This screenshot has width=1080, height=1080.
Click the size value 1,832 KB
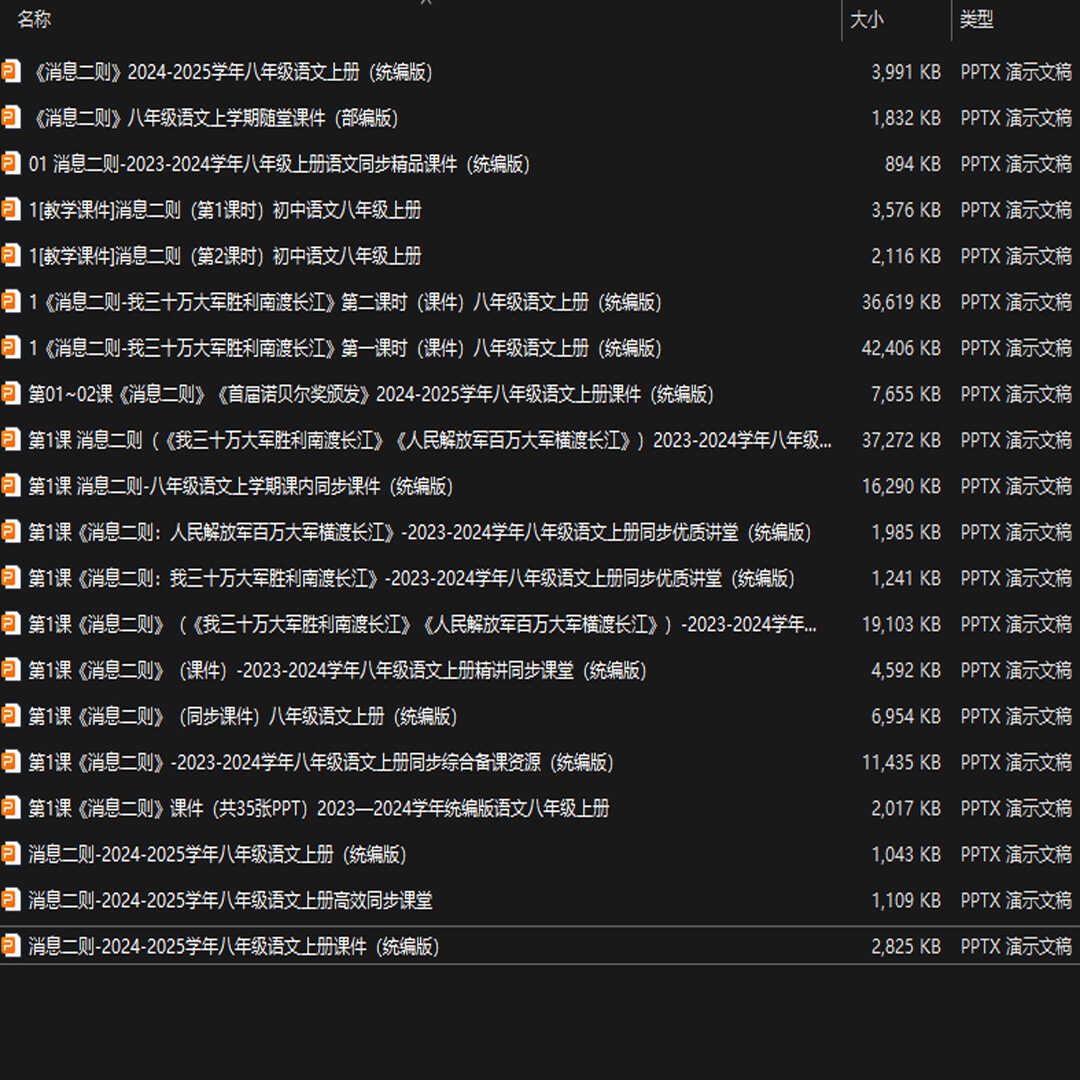click(x=906, y=118)
